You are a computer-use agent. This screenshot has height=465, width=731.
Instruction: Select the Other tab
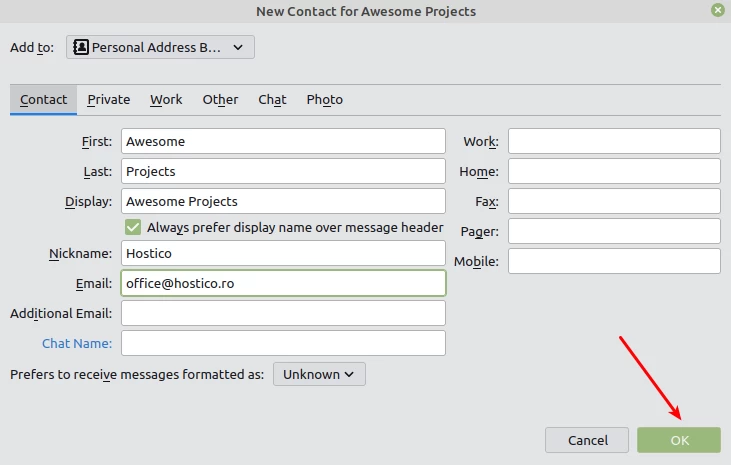(220, 99)
